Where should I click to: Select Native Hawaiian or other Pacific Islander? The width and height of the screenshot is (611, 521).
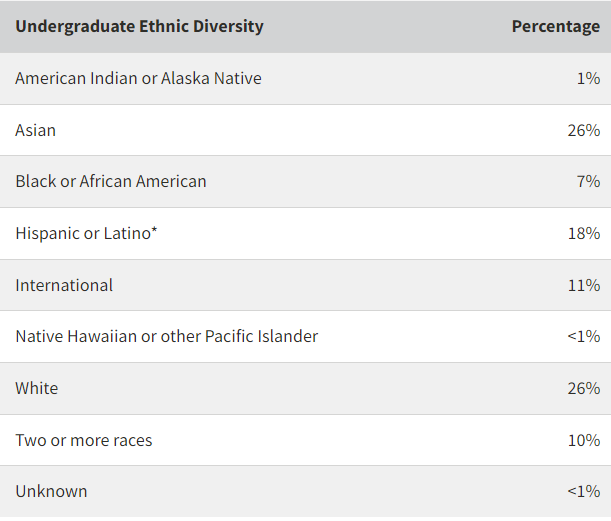166,336
